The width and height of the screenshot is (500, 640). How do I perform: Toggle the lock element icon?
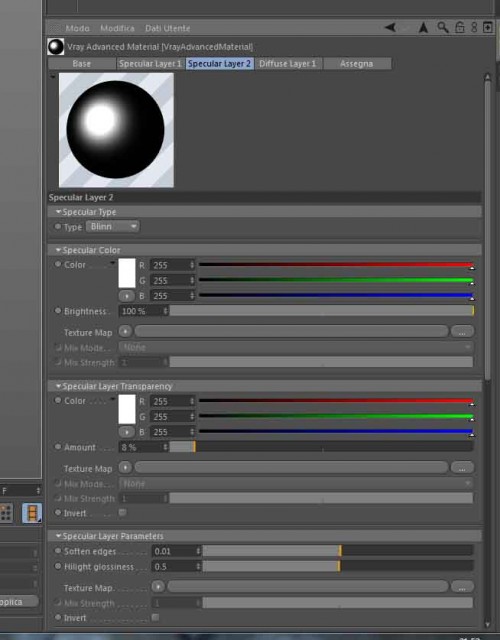pos(460,27)
